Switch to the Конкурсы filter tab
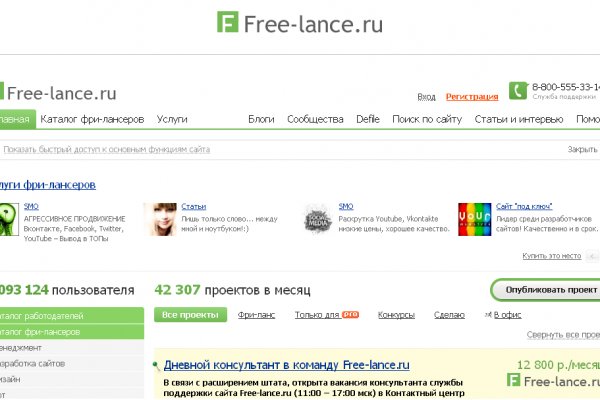This screenshot has width=600, height=400. [x=396, y=315]
